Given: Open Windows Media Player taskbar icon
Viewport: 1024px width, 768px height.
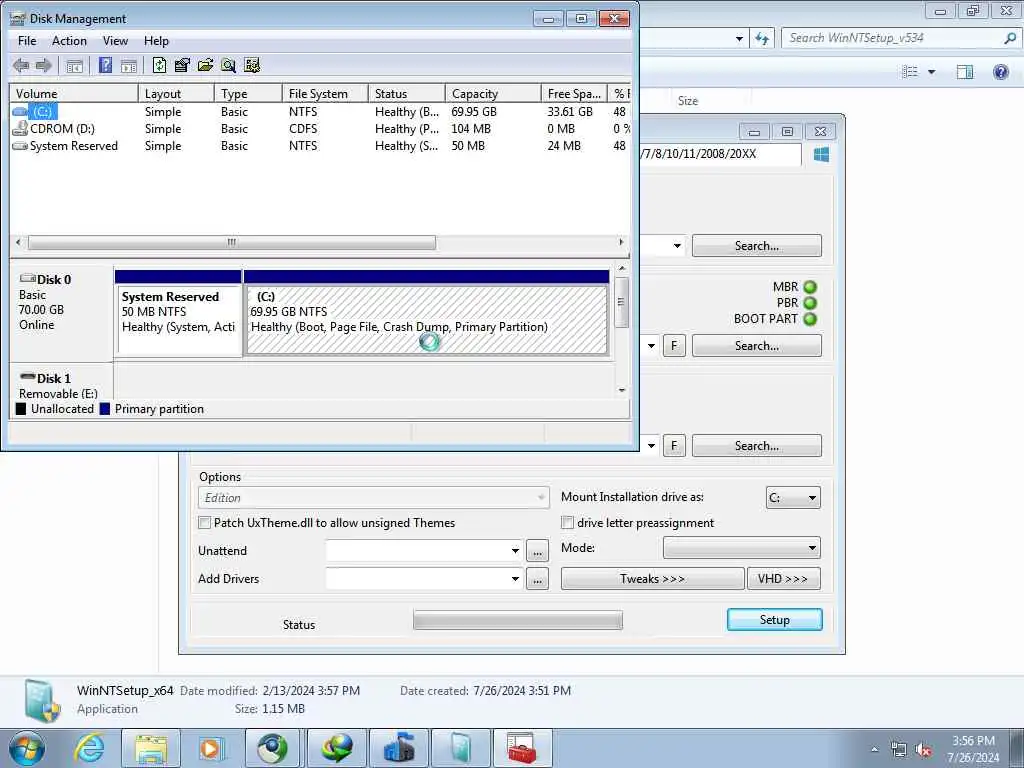Looking at the screenshot, I should pyautogui.click(x=212, y=748).
